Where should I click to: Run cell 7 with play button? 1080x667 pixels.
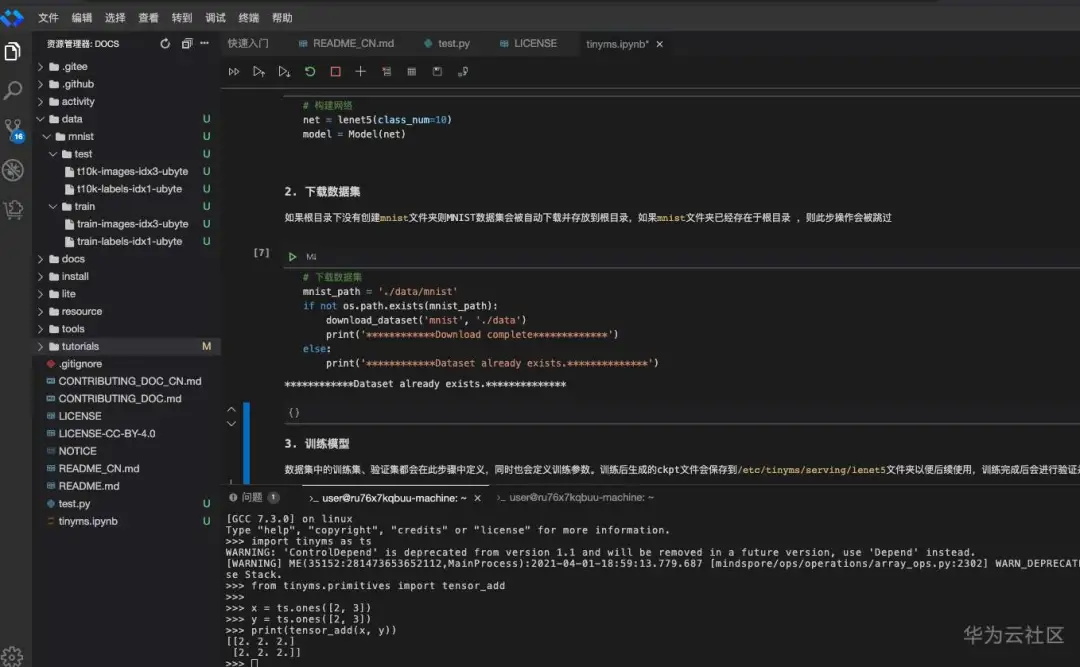point(293,257)
